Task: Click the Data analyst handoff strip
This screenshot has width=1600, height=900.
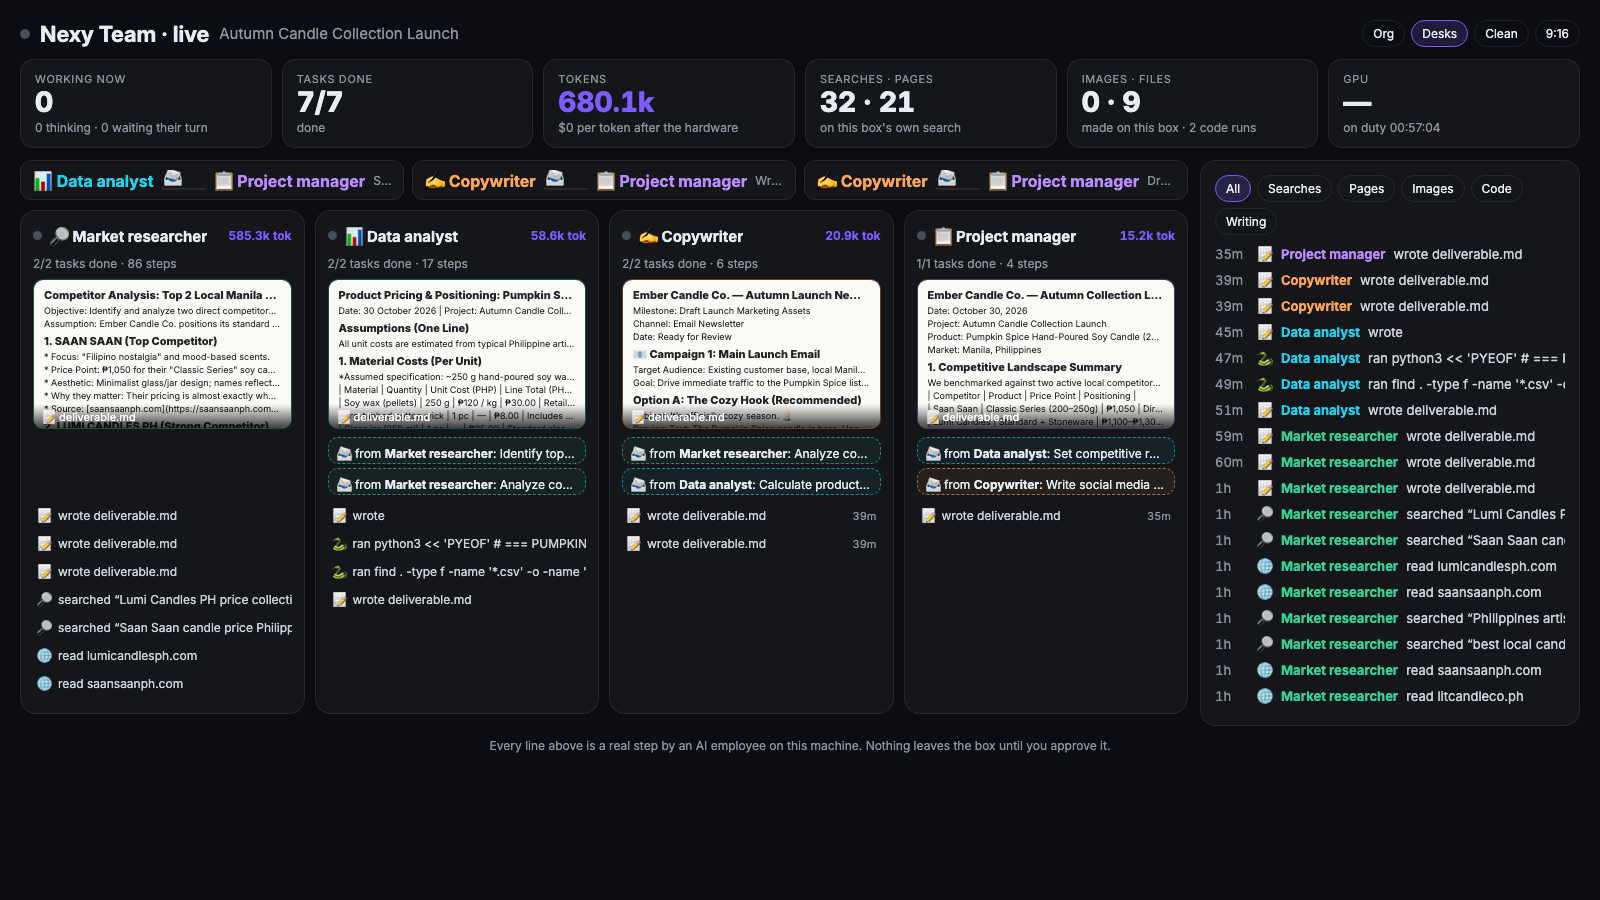Action: (x=212, y=180)
